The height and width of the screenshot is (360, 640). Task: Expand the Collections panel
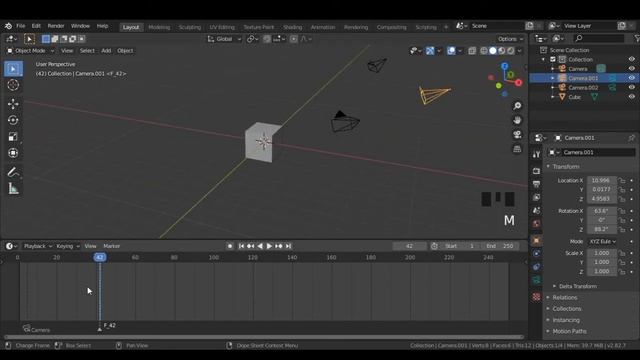click(567, 309)
